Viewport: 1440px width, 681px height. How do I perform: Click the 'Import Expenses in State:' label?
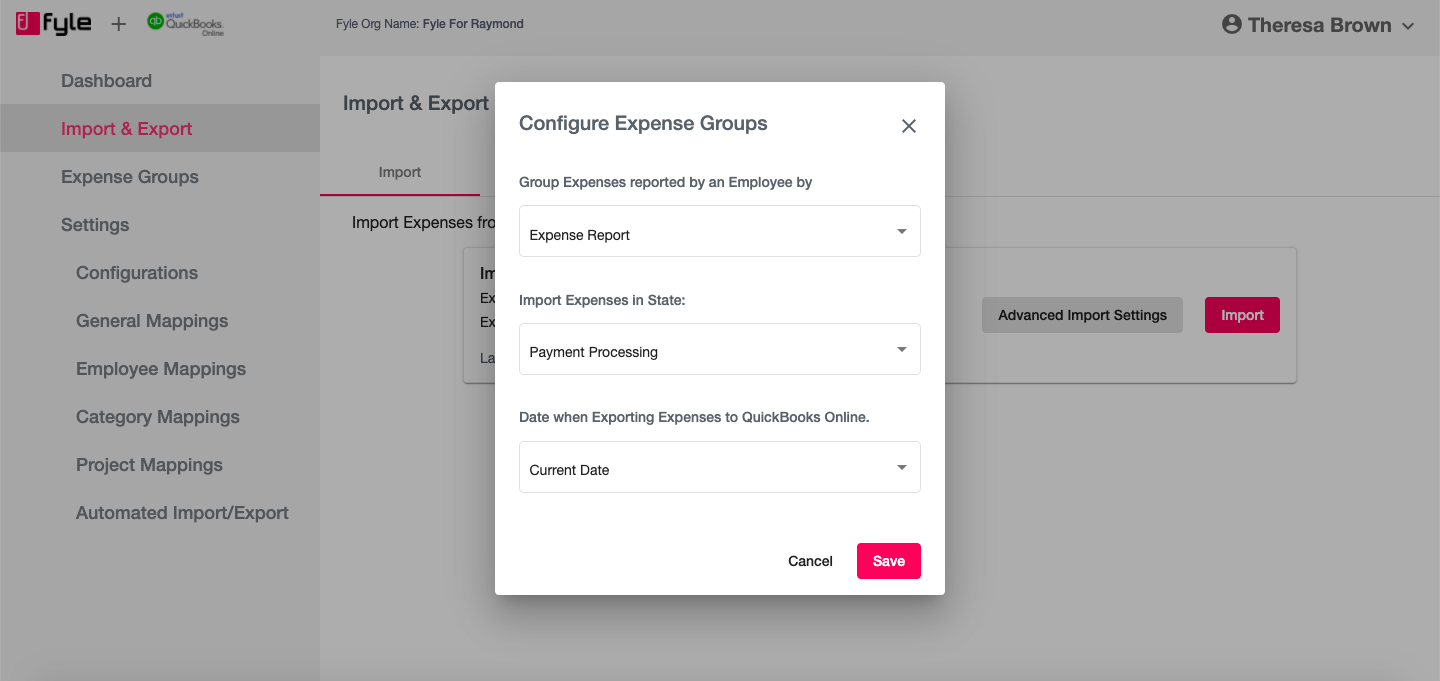point(602,300)
